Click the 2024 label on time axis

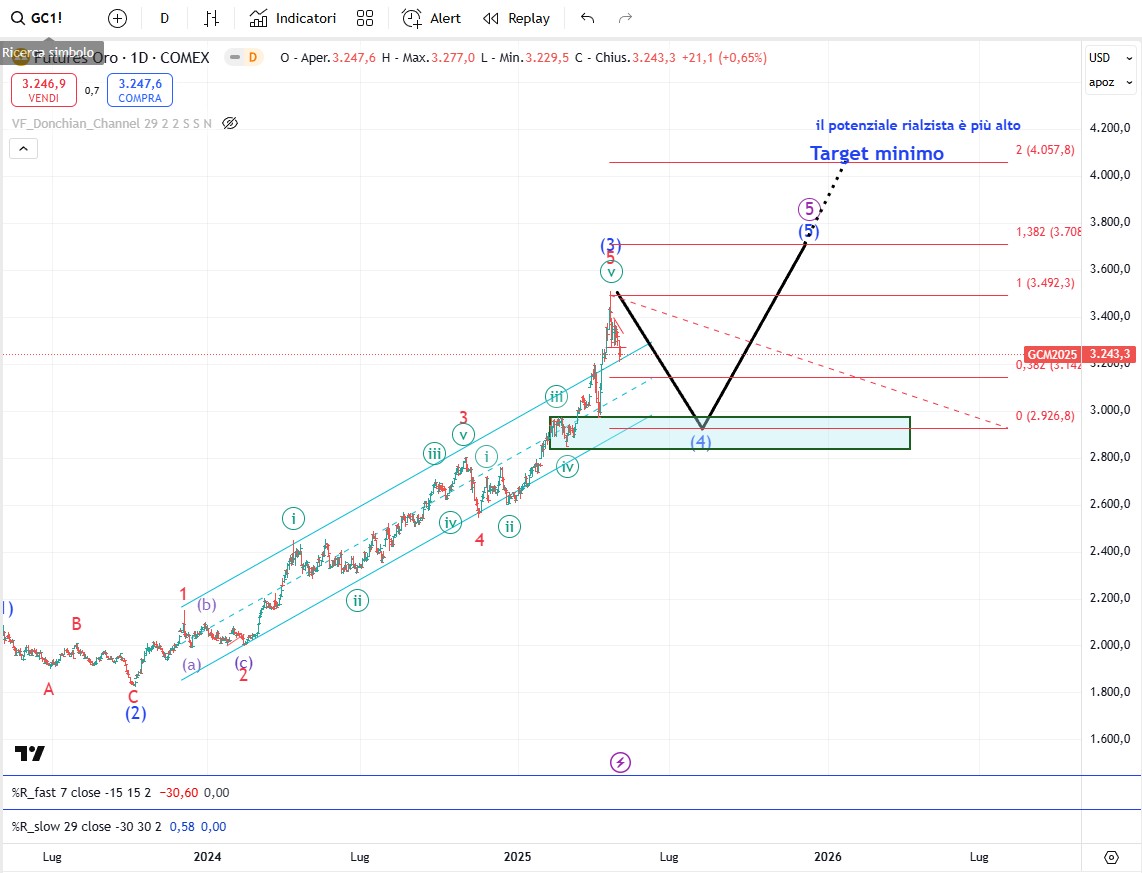pyautogui.click(x=208, y=857)
